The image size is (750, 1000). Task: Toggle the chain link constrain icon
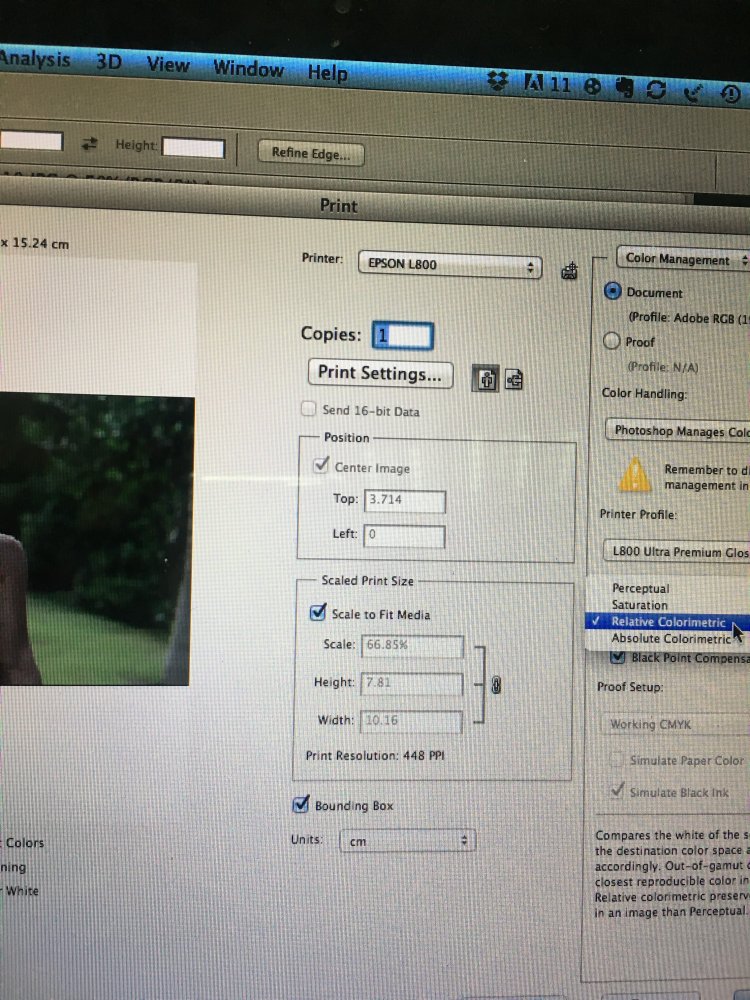494,685
